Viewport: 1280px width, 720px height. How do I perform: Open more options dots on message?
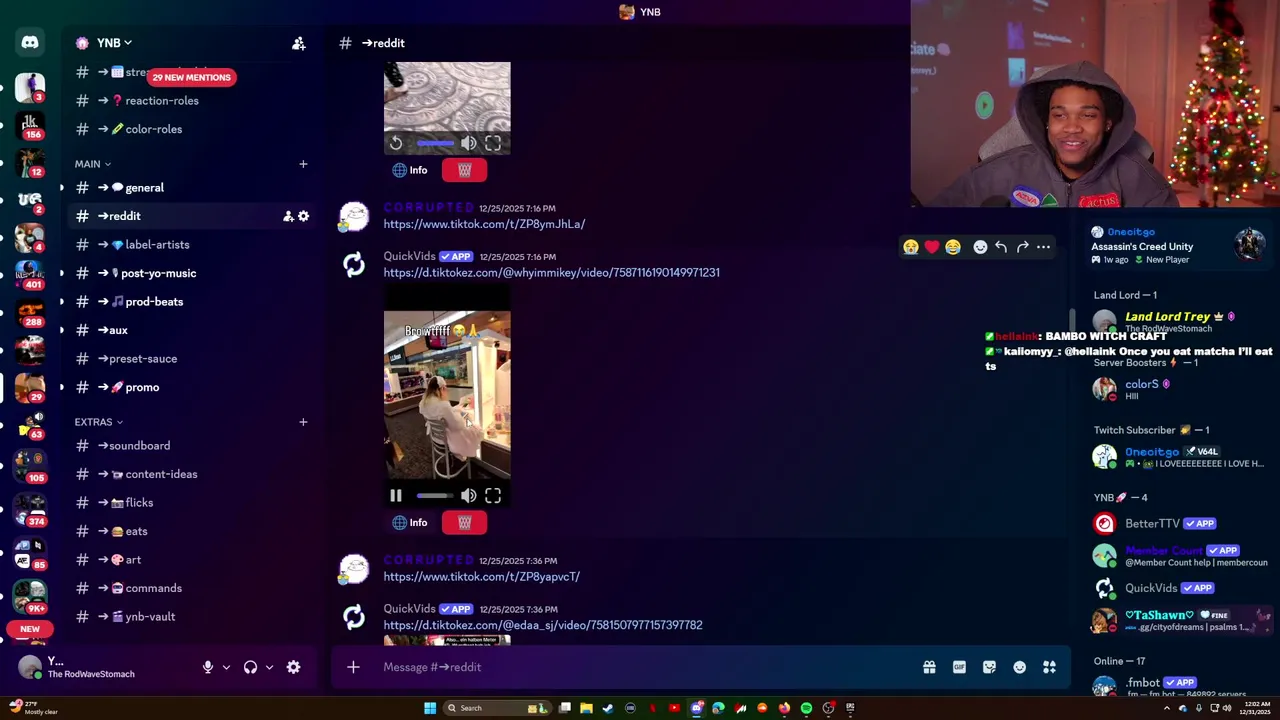pyautogui.click(x=1043, y=247)
